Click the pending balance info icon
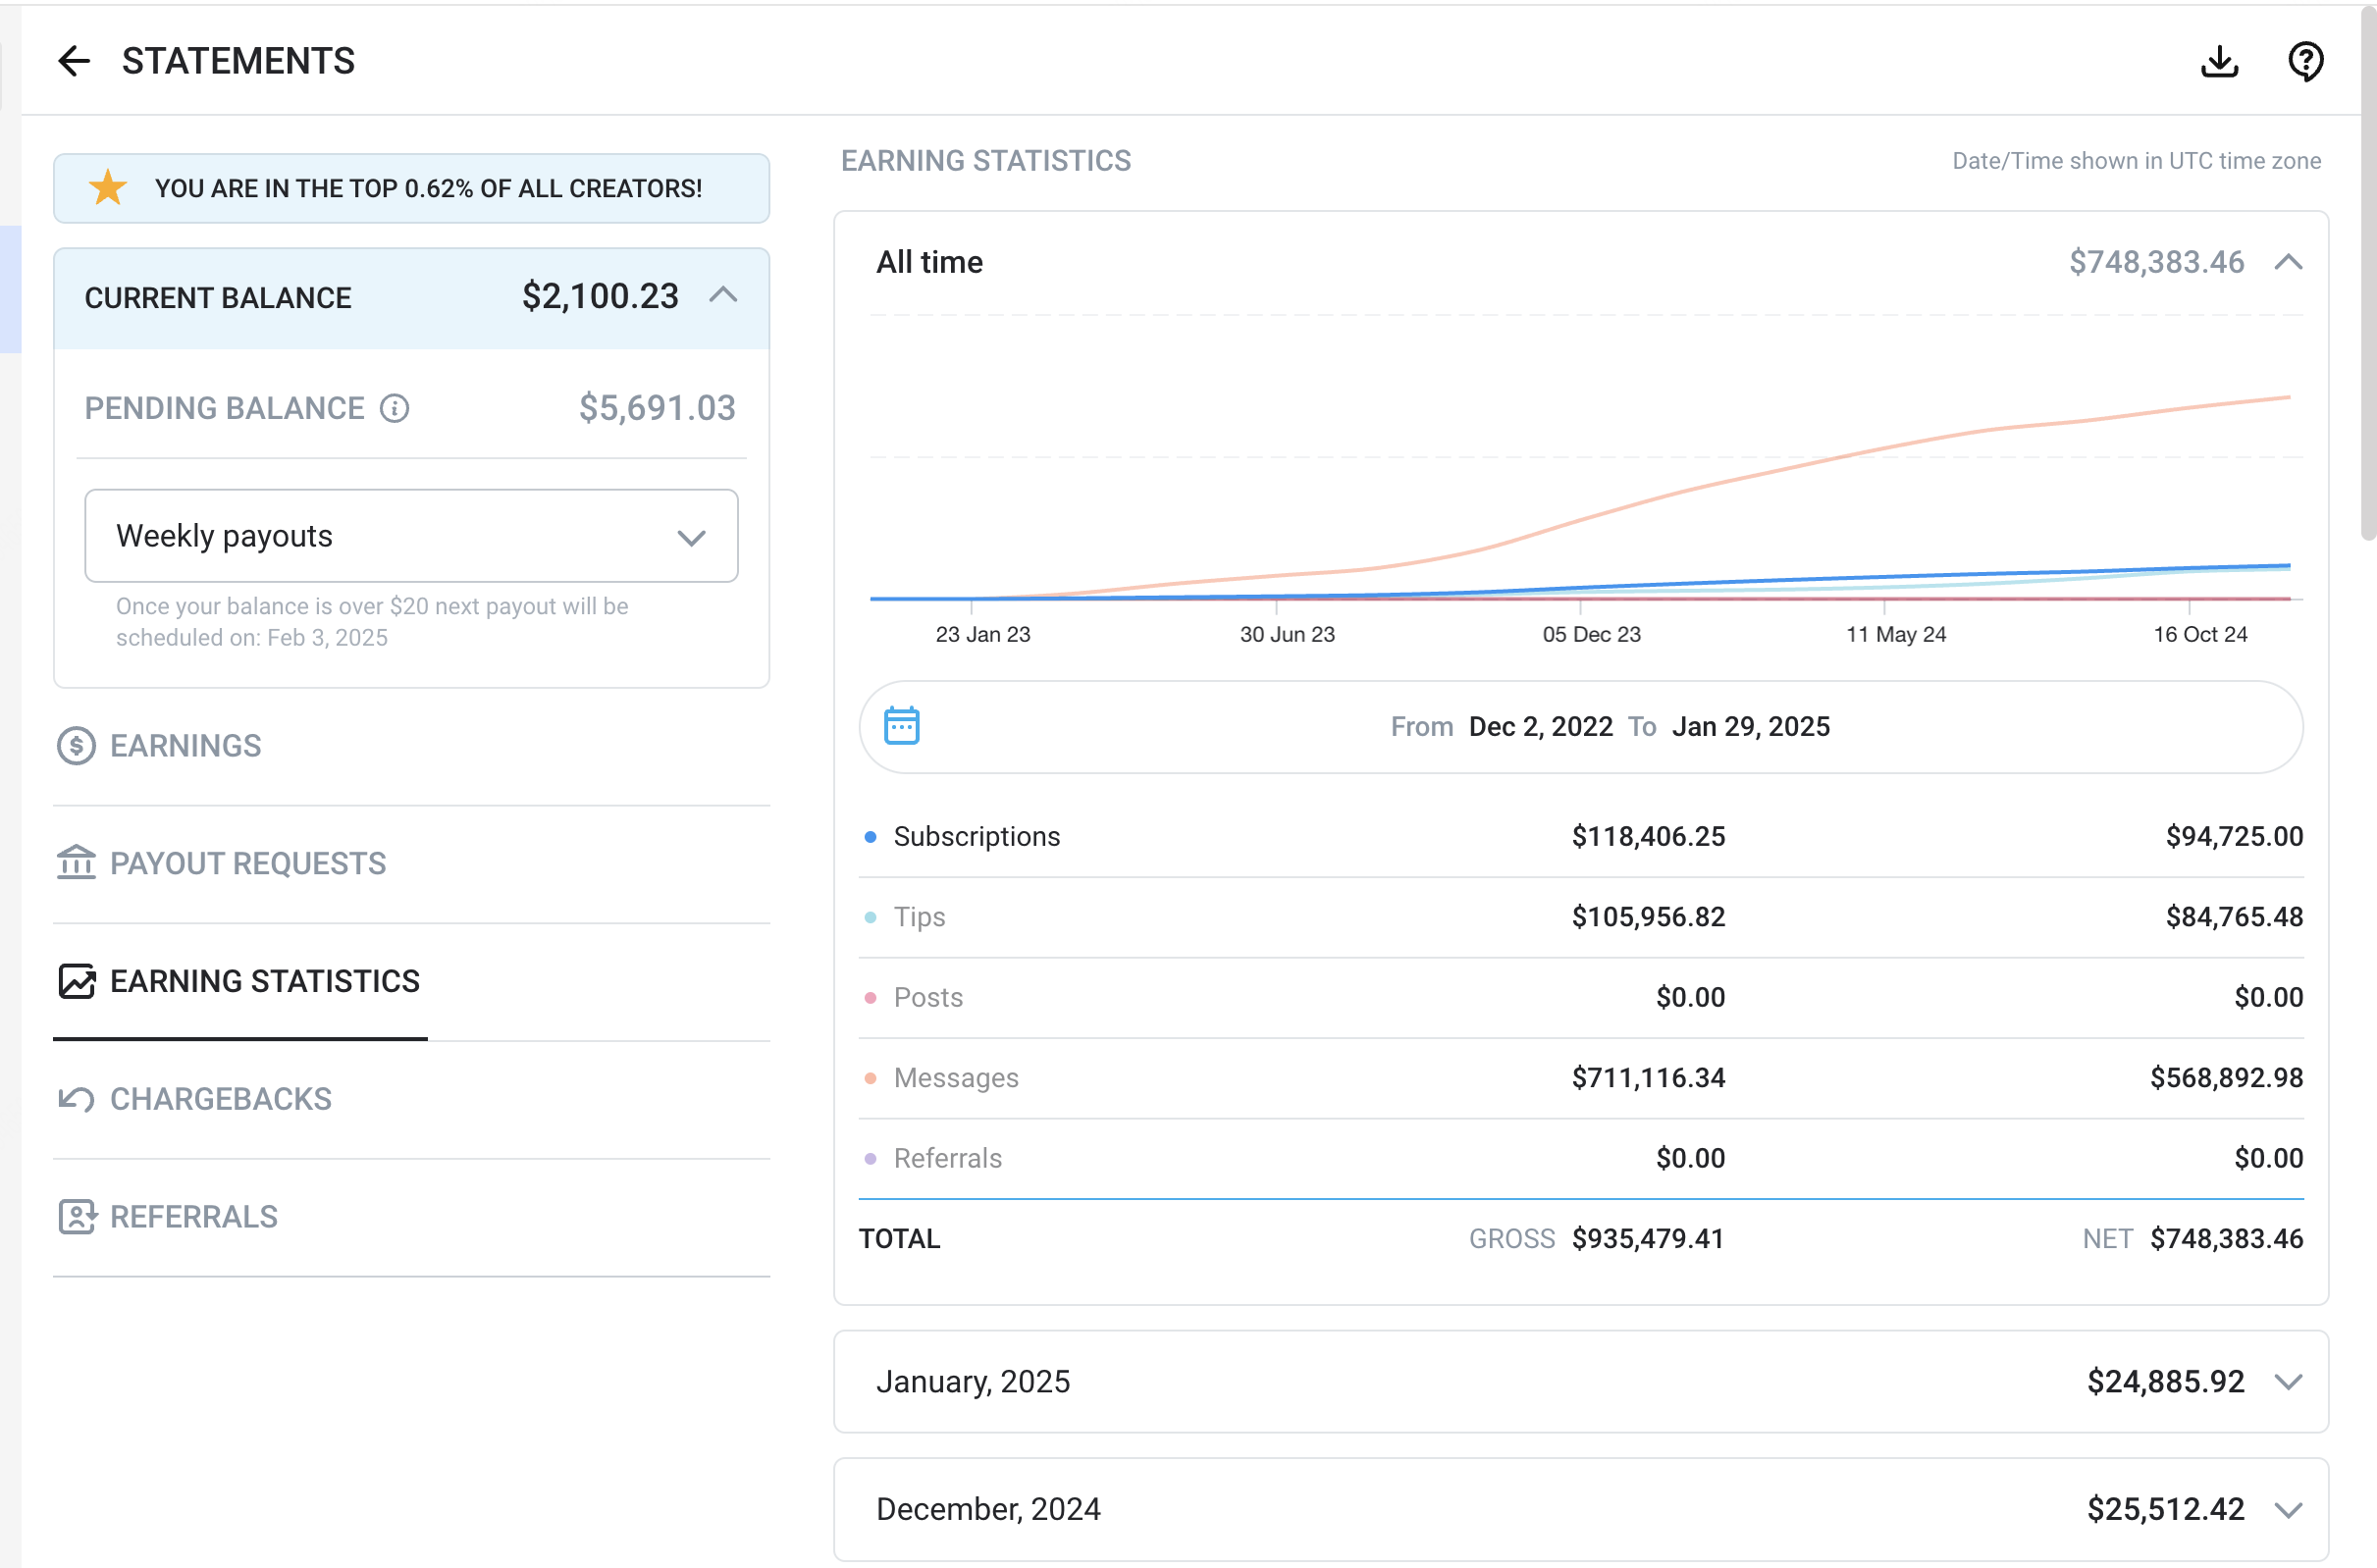This screenshot has width=2377, height=1568. (x=394, y=408)
